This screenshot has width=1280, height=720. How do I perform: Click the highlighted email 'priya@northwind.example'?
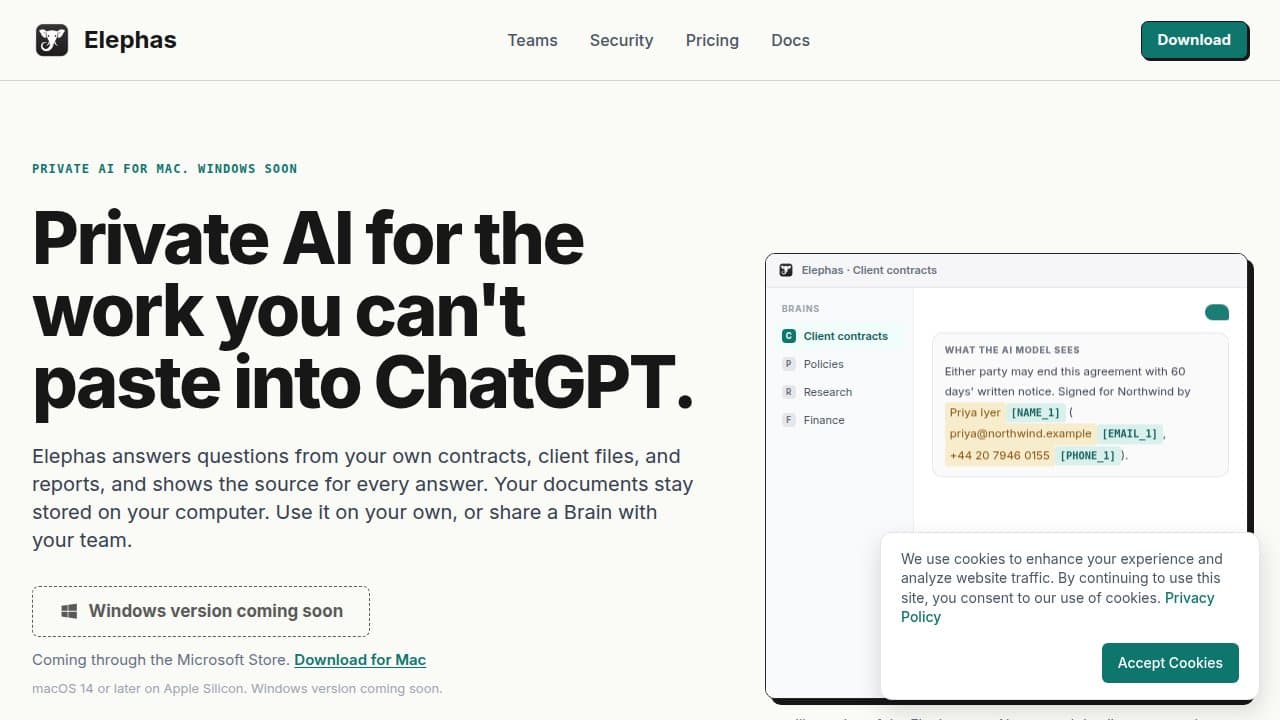tap(1020, 433)
